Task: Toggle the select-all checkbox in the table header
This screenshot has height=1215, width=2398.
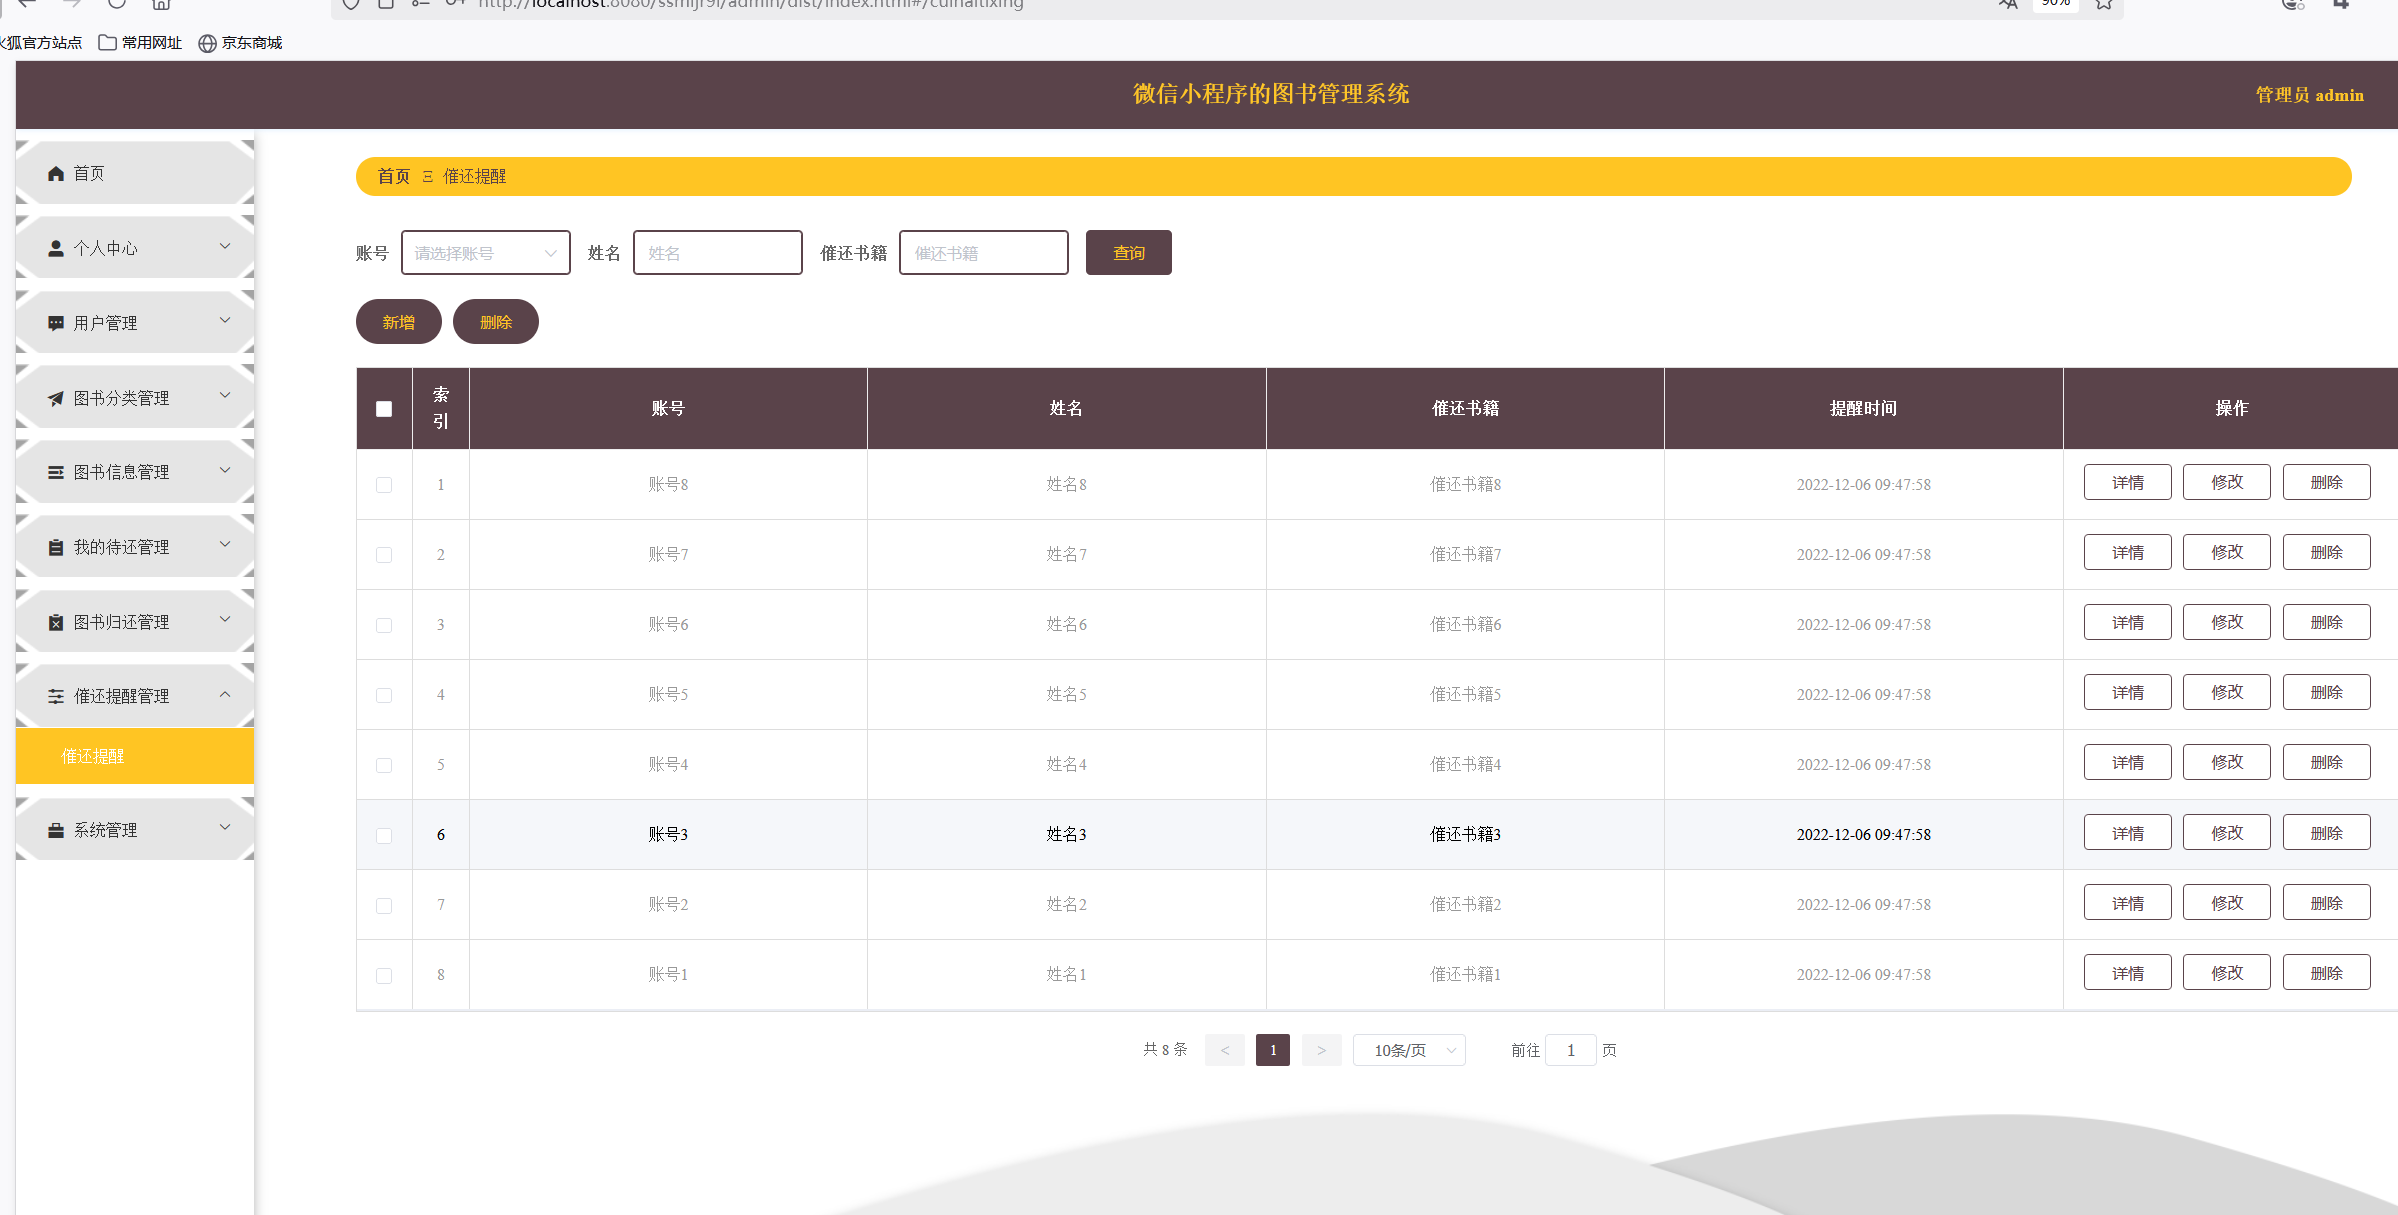Action: [x=384, y=409]
